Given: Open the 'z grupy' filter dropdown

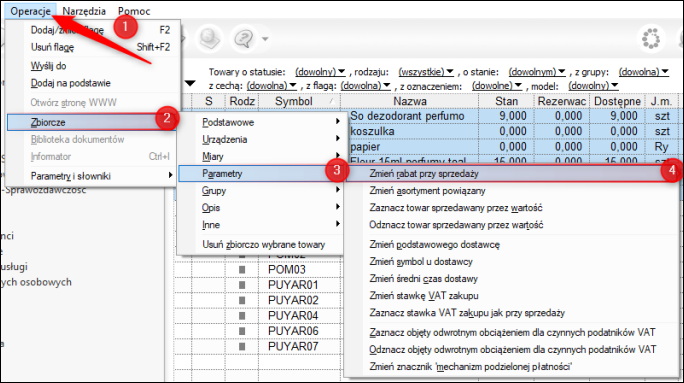Looking at the screenshot, I should 643,72.
